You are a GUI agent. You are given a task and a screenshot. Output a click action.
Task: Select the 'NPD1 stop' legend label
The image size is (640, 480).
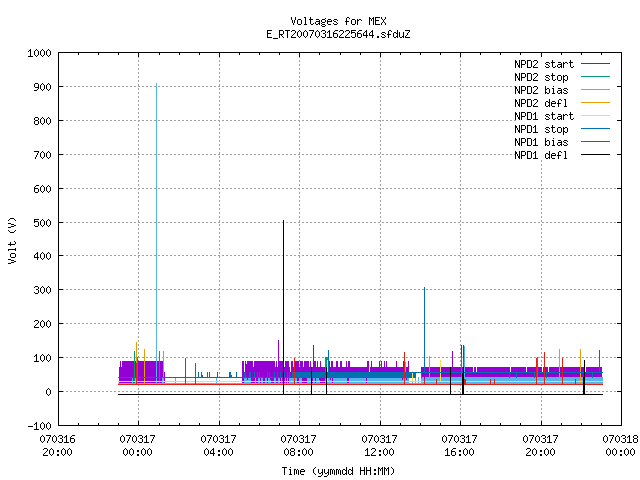tap(541, 129)
